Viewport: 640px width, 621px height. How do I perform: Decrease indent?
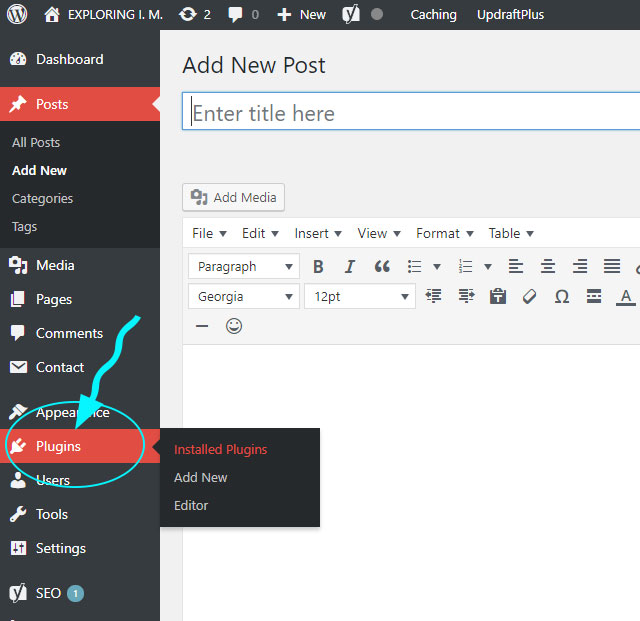click(x=433, y=296)
